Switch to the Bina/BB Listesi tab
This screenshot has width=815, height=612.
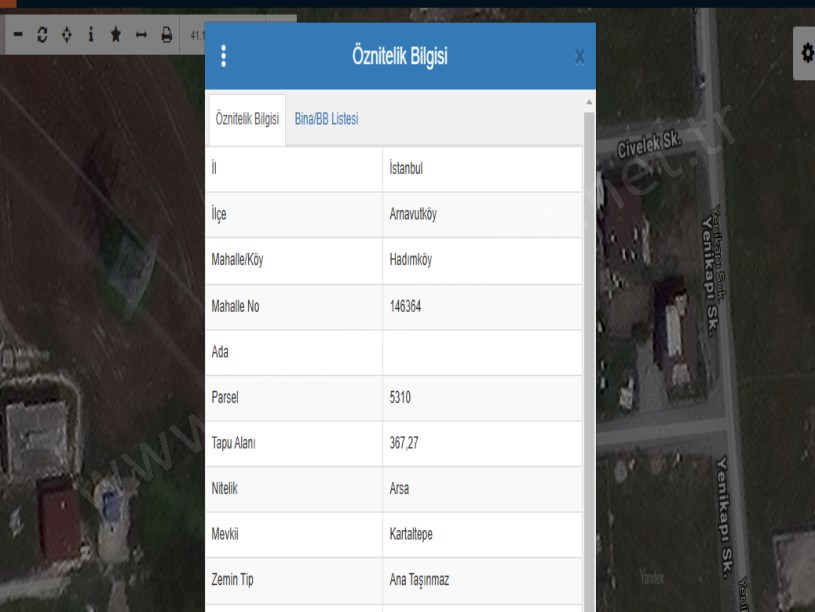(326, 119)
